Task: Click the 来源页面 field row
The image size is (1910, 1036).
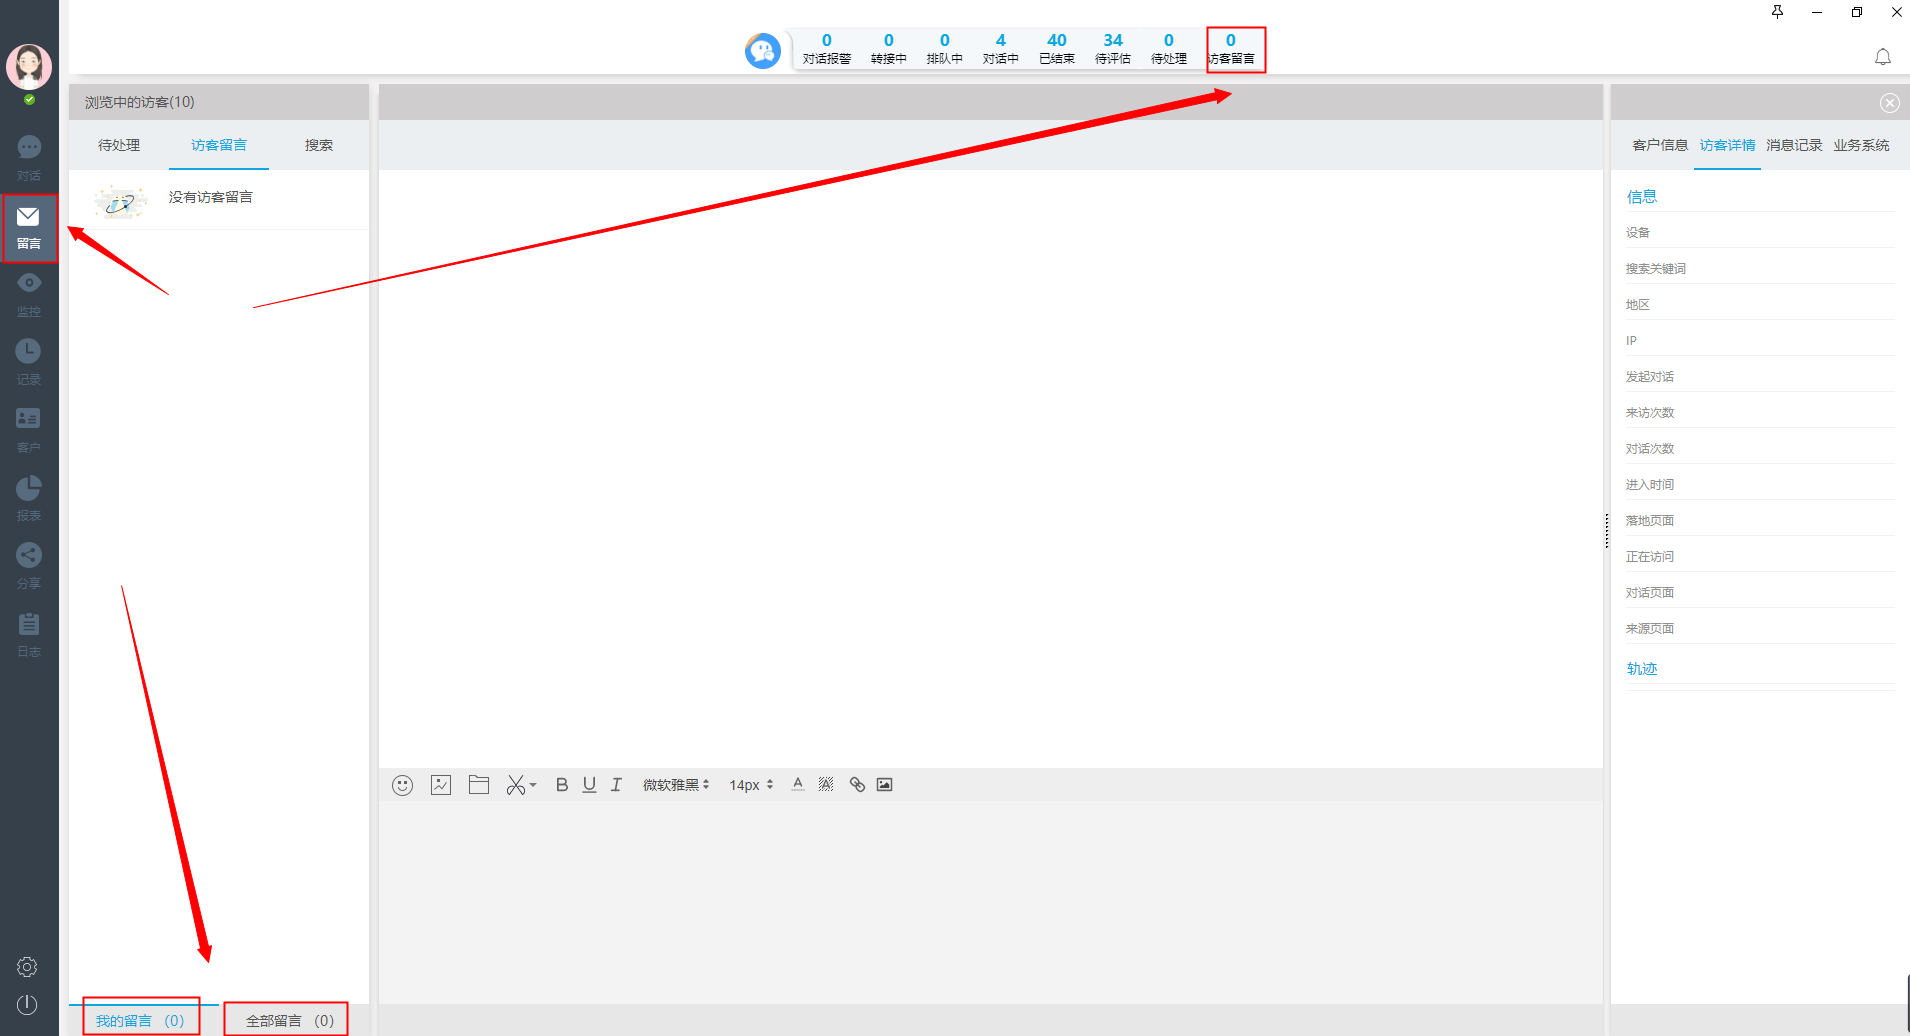Action: [x=1760, y=628]
